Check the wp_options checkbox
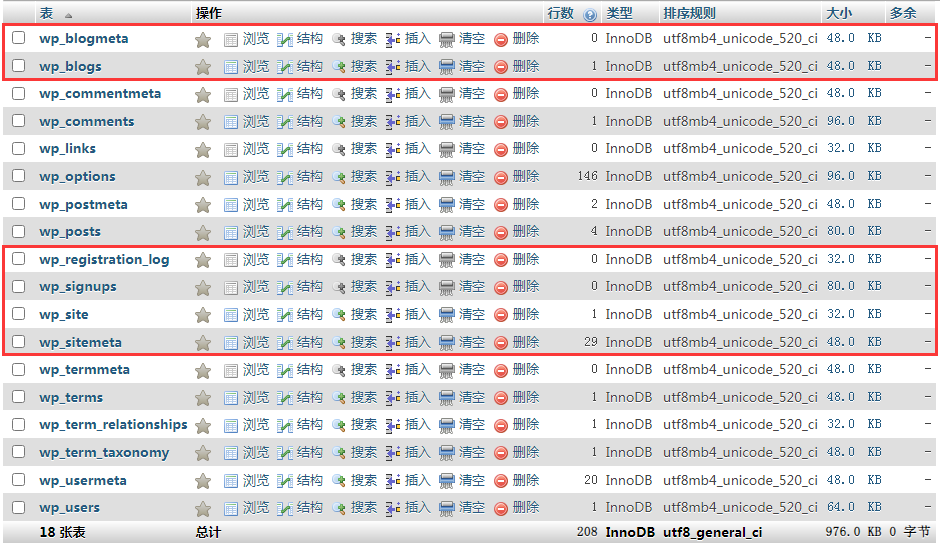 (19, 176)
